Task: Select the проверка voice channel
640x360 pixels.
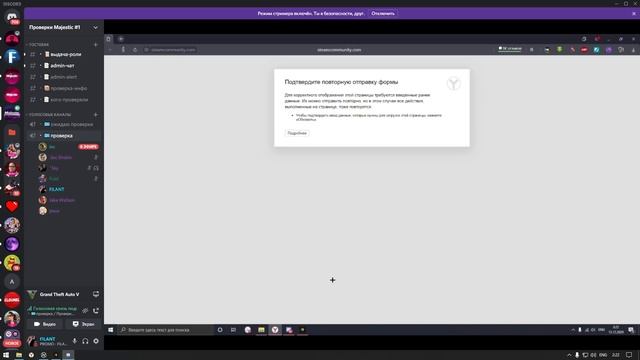Action: 63,136
